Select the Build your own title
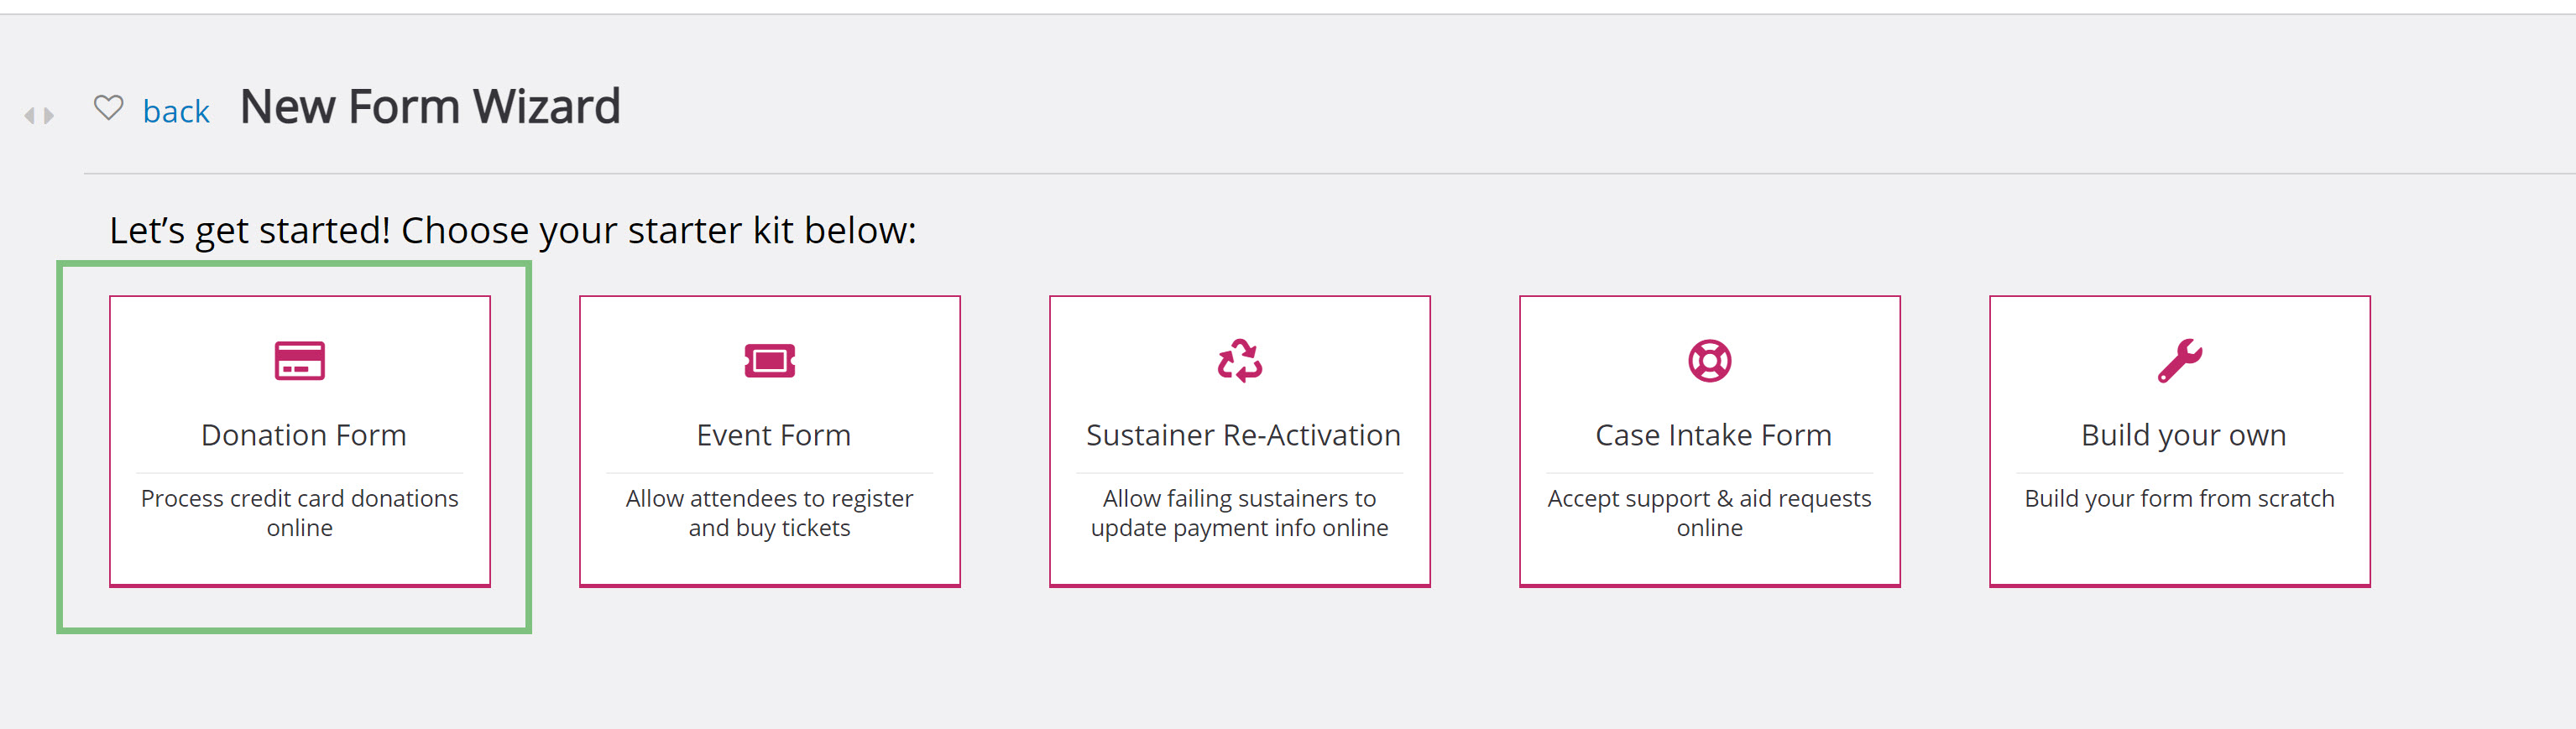The width and height of the screenshot is (2576, 729). [2183, 435]
